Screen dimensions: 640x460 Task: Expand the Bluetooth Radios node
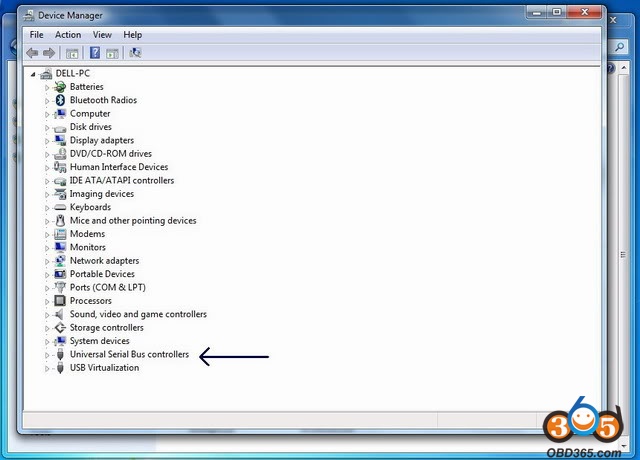click(47, 101)
